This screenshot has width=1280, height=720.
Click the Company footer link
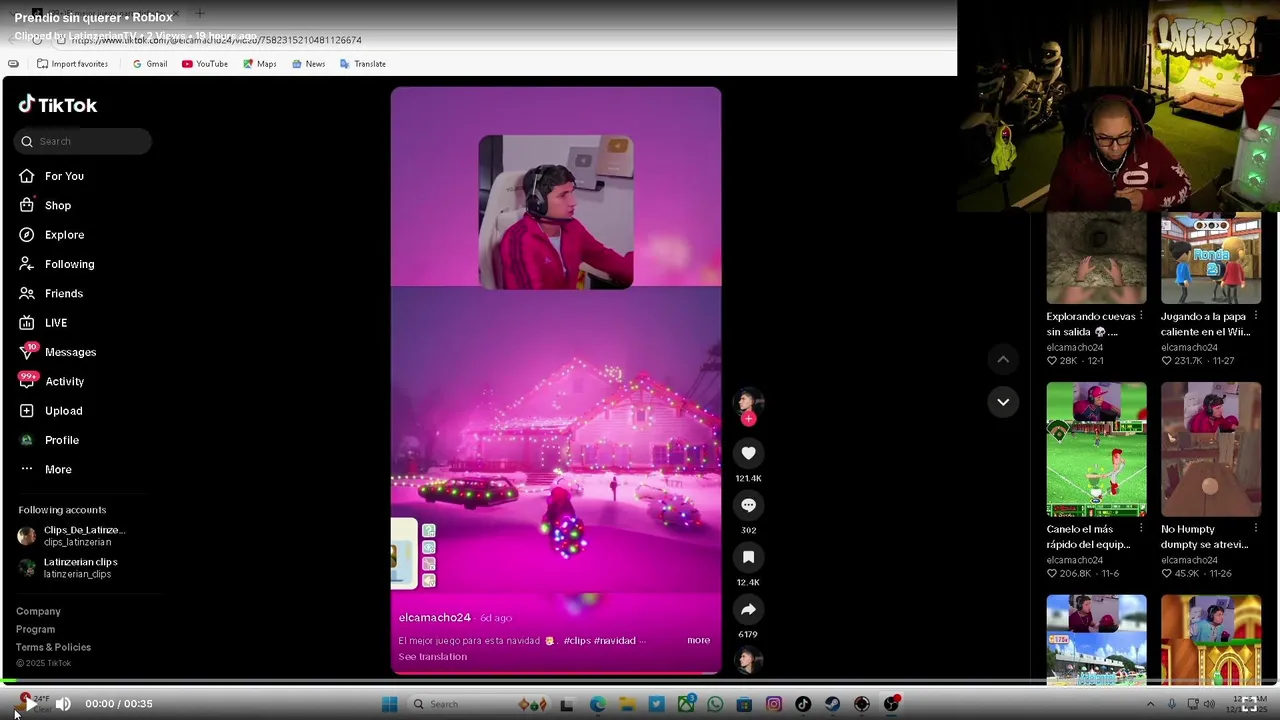coord(38,611)
